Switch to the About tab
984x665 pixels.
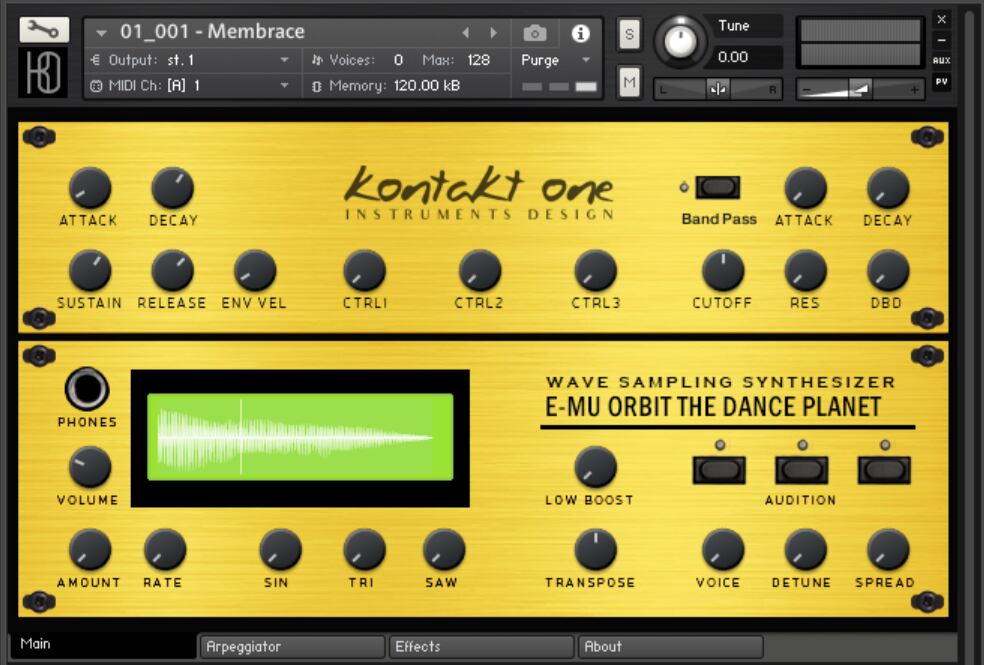671,647
